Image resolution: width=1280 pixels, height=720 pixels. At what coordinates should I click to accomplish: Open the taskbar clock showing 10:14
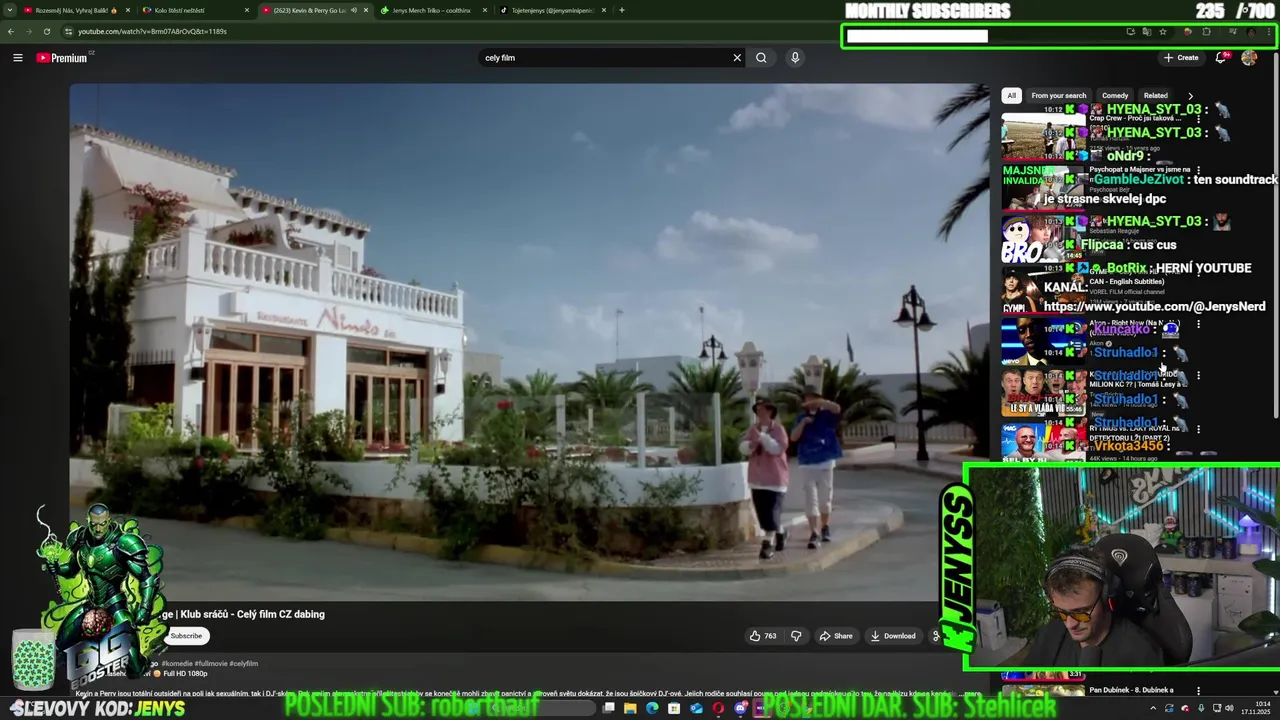coord(1254,708)
